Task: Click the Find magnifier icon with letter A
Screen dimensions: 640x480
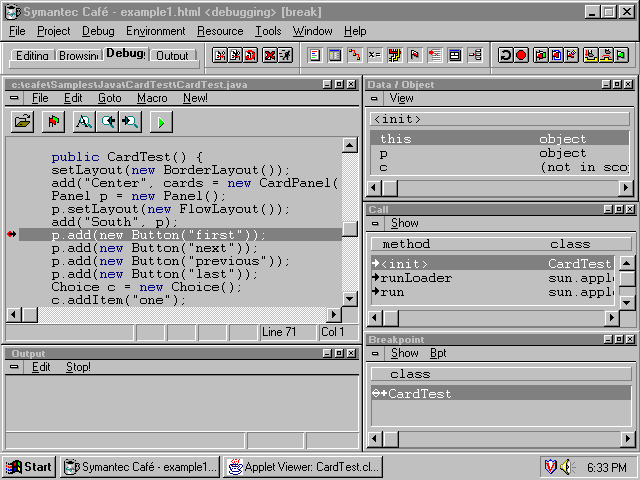Action: (84, 122)
